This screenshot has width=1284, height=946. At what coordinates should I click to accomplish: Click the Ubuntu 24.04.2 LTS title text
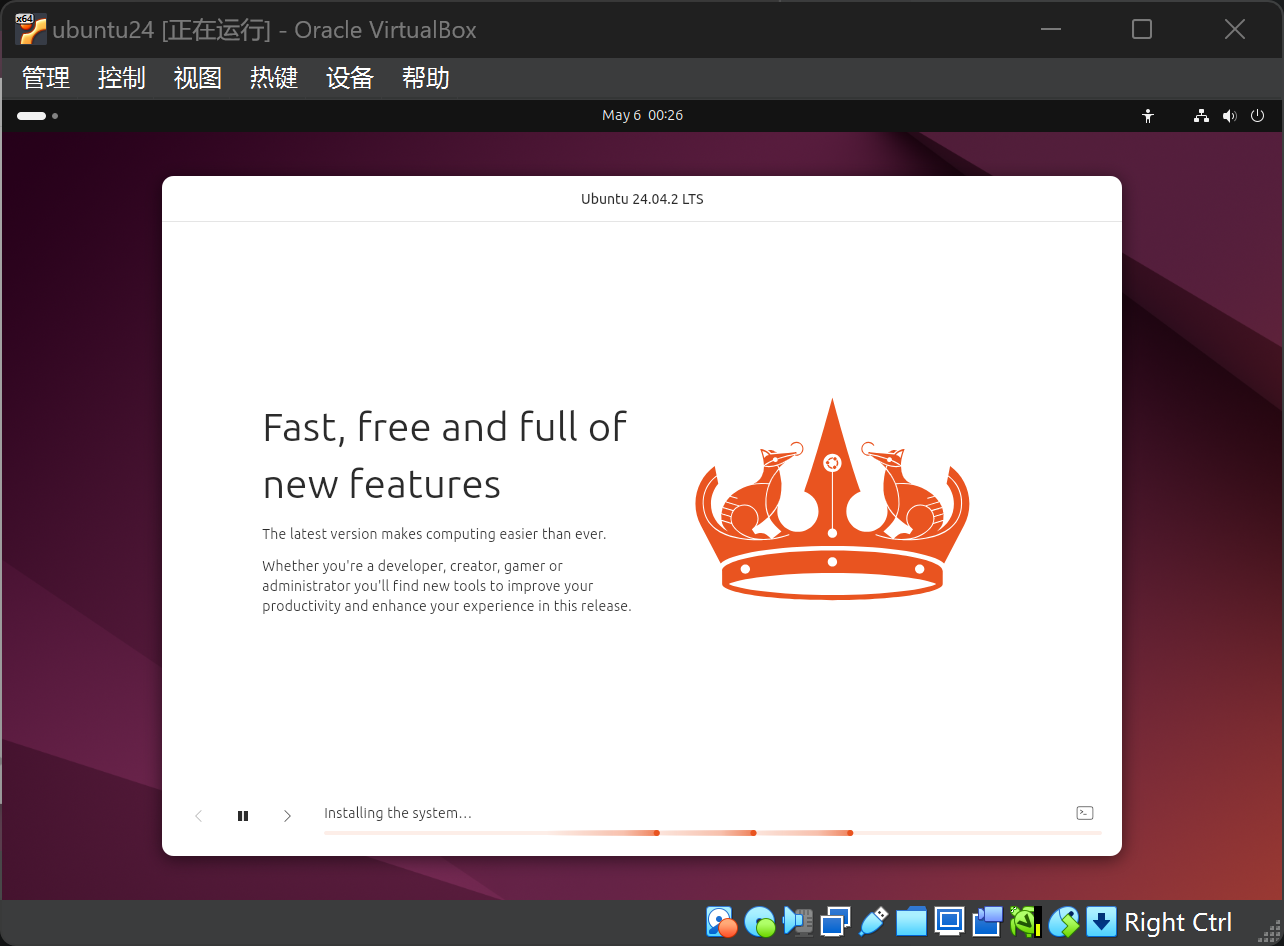click(642, 199)
